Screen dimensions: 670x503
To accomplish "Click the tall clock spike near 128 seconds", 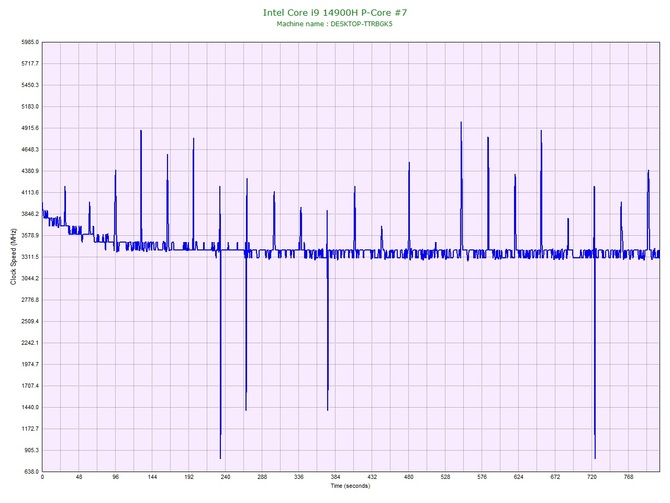I will pos(141,131).
